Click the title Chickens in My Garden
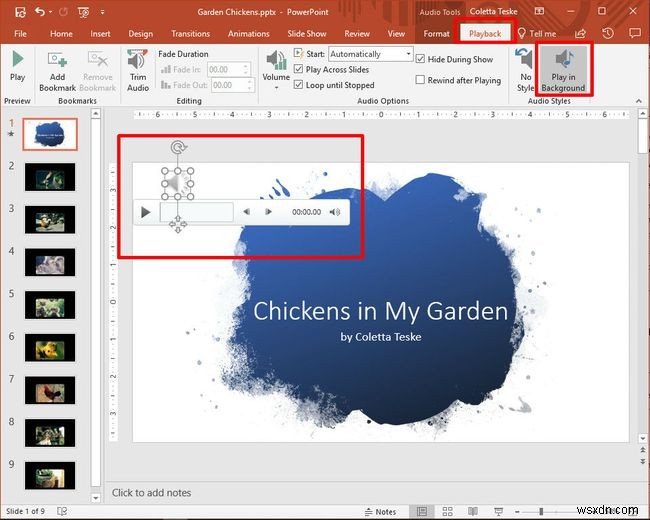This screenshot has height=520, width=650. 380,311
